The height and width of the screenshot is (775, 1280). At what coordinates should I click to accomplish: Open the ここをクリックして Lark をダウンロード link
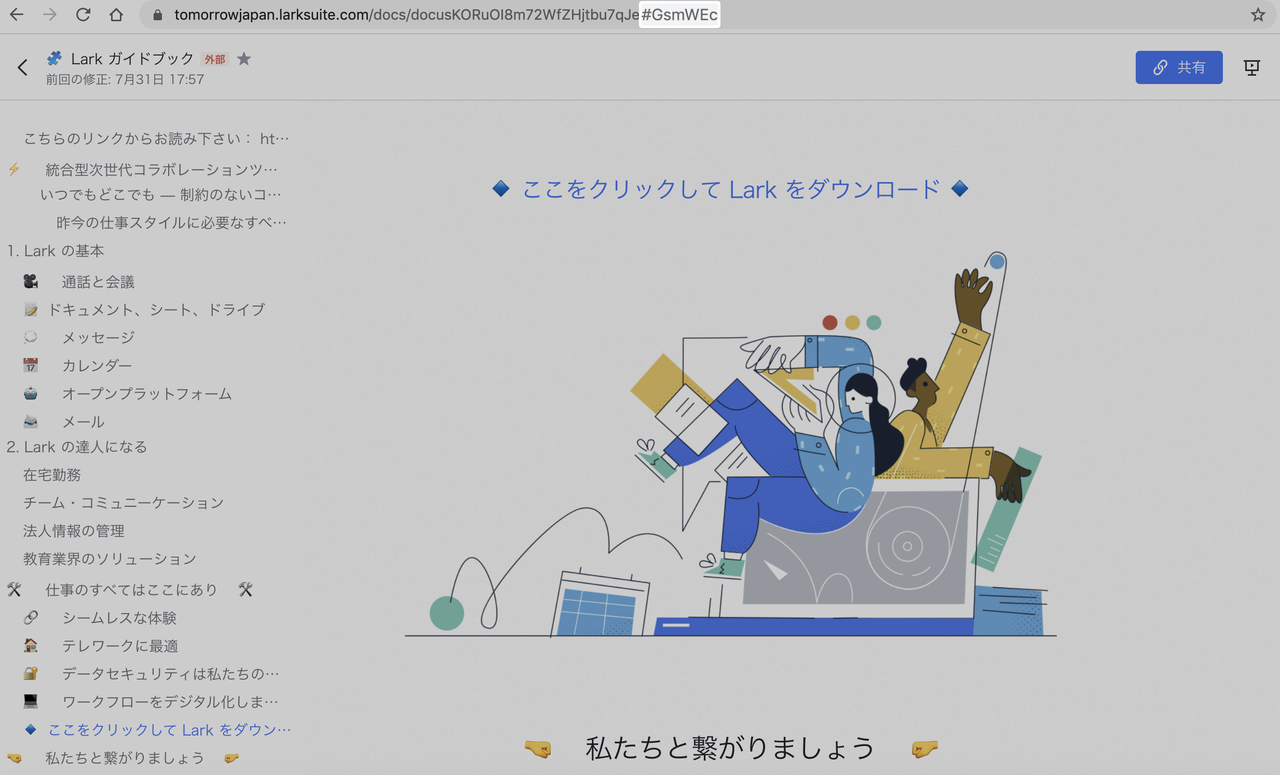click(730, 189)
